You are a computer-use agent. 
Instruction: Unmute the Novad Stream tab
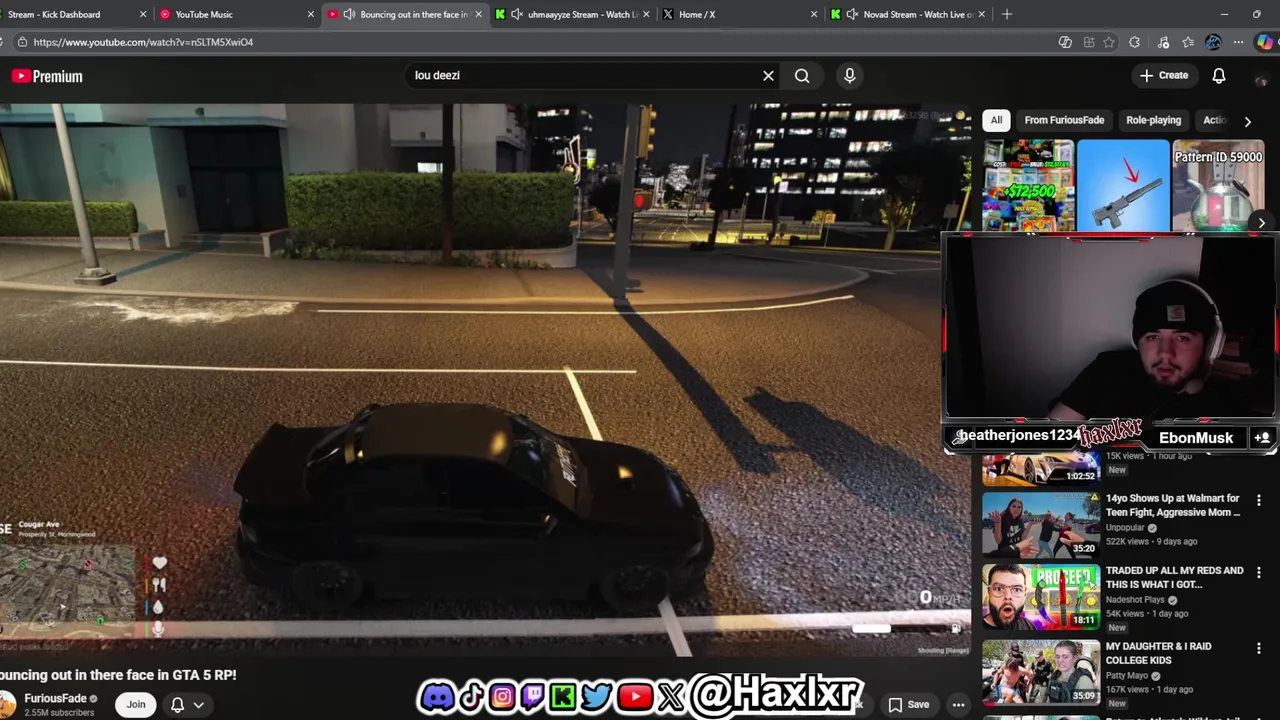coord(852,14)
